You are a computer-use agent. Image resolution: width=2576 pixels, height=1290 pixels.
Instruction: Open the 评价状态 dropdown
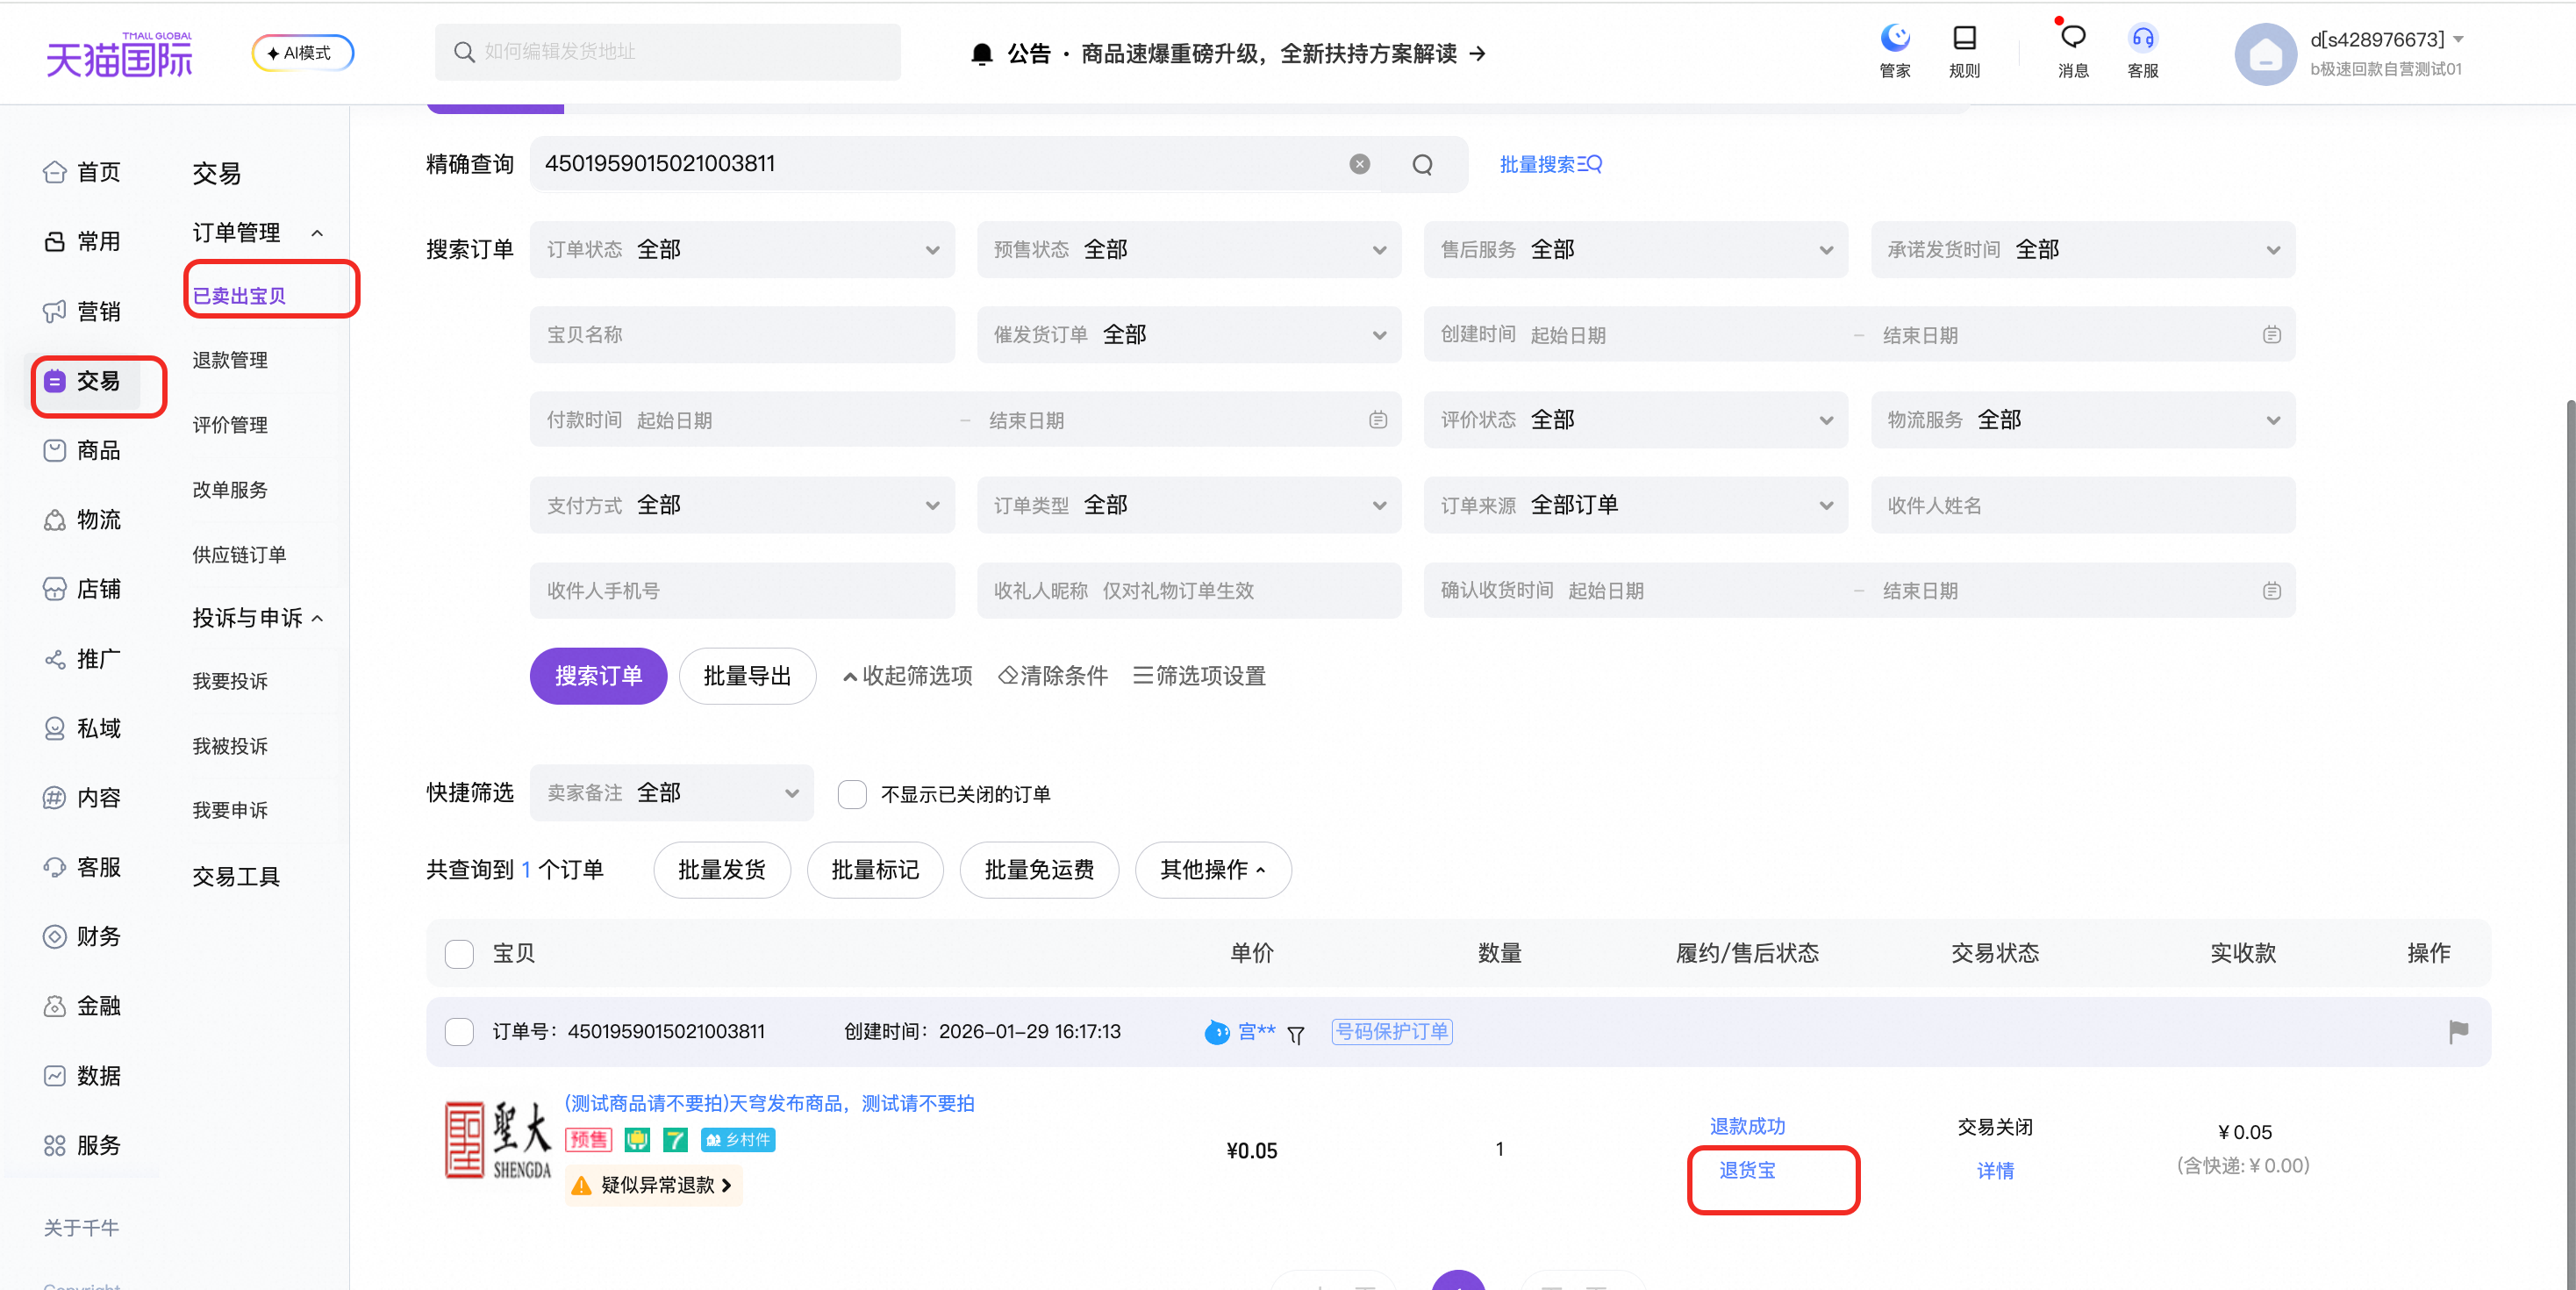[1636, 420]
